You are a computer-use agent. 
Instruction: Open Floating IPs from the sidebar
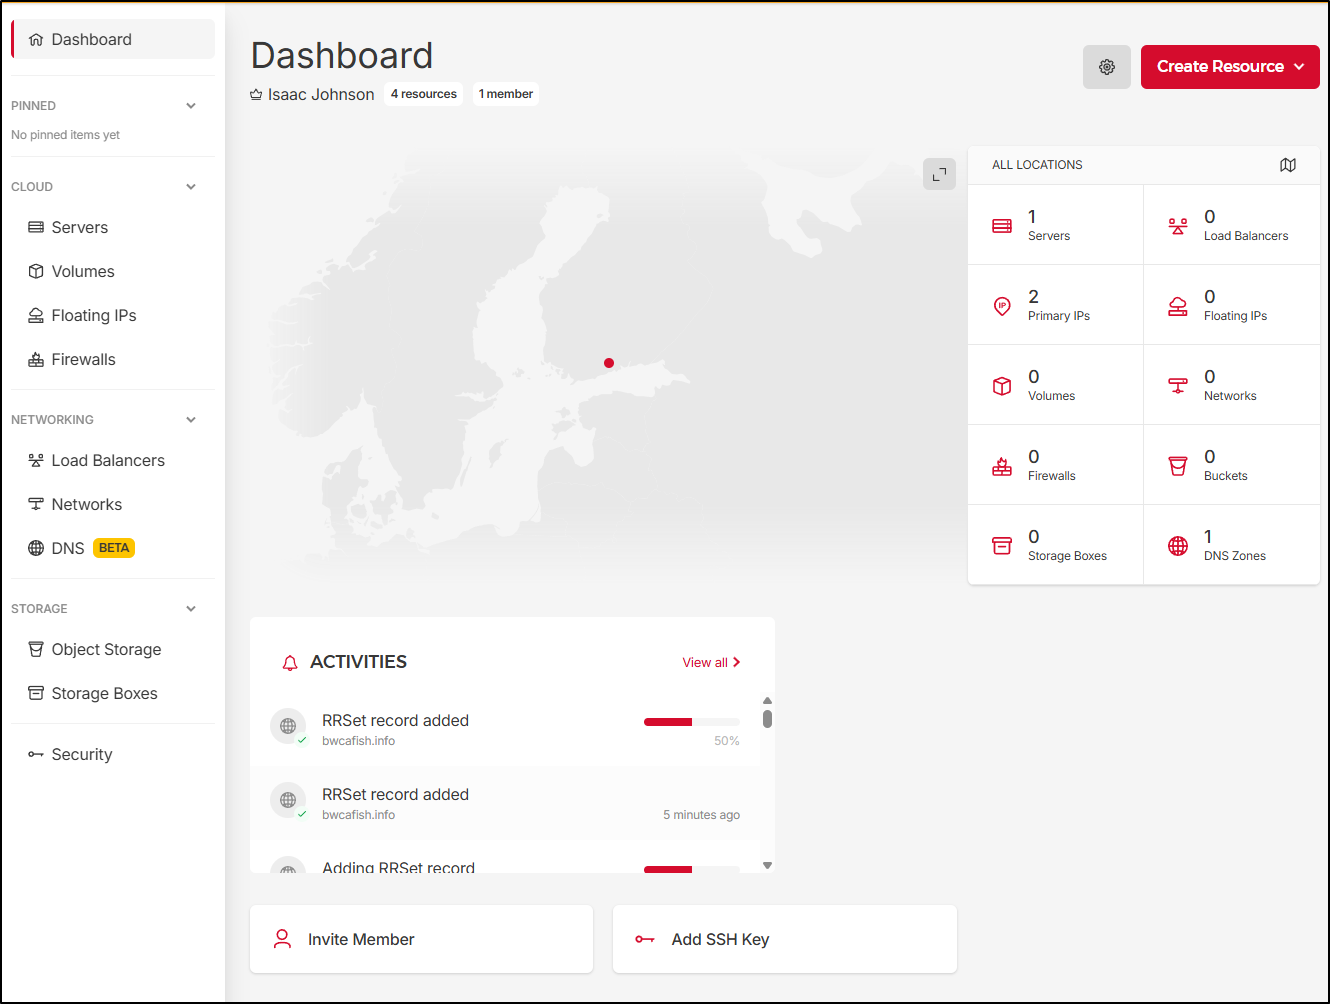point(93,316)
